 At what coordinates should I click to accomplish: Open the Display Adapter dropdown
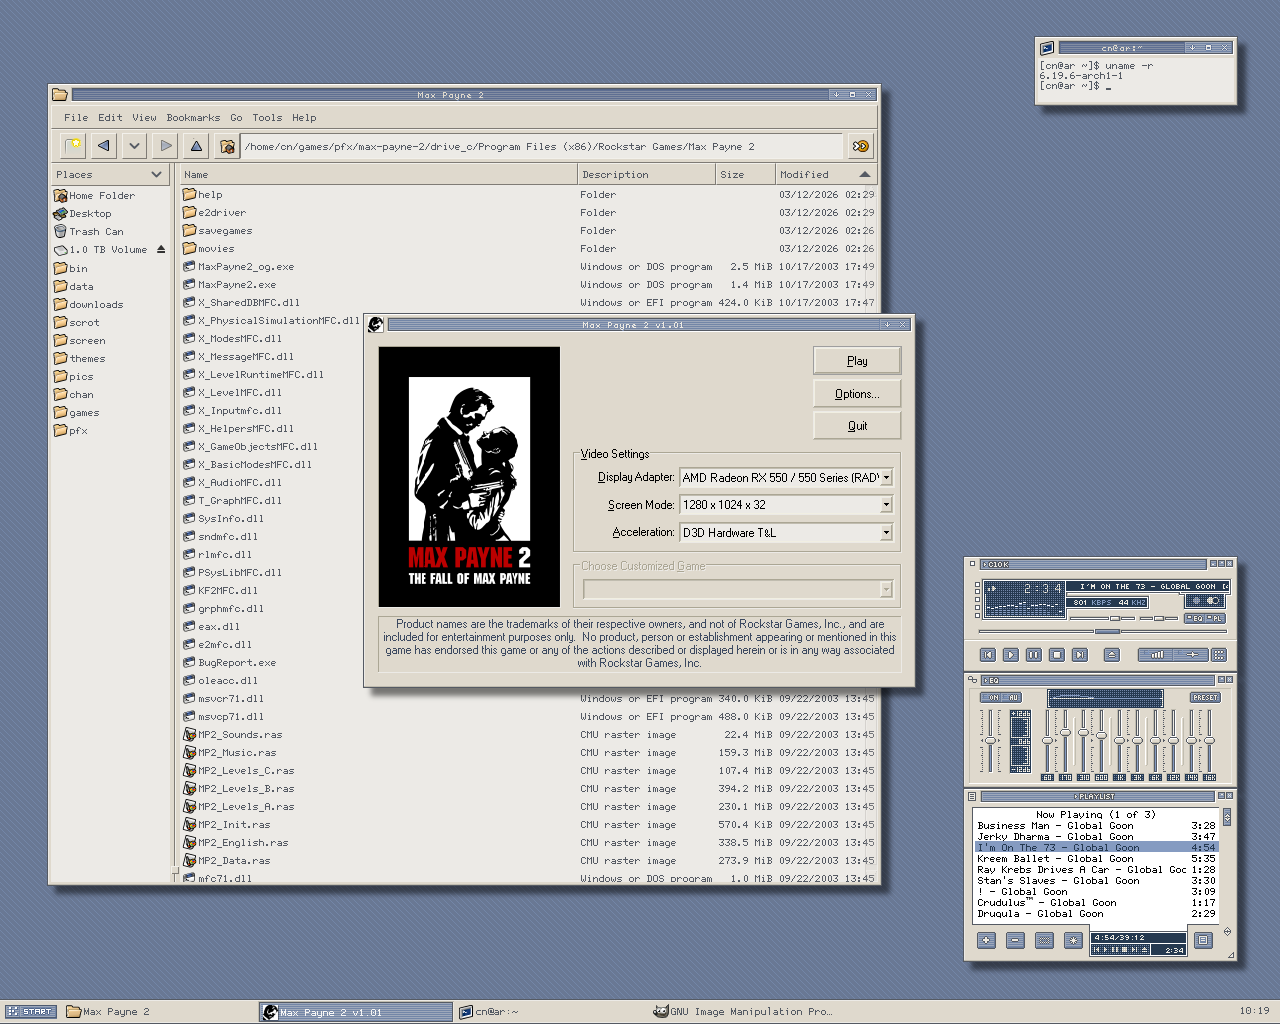[886, 478]
